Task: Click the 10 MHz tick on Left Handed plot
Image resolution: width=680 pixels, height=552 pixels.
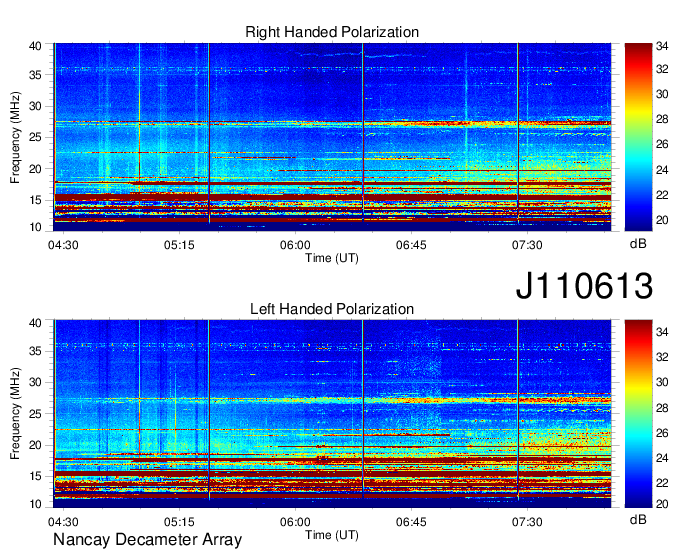Action: point(35,504)
